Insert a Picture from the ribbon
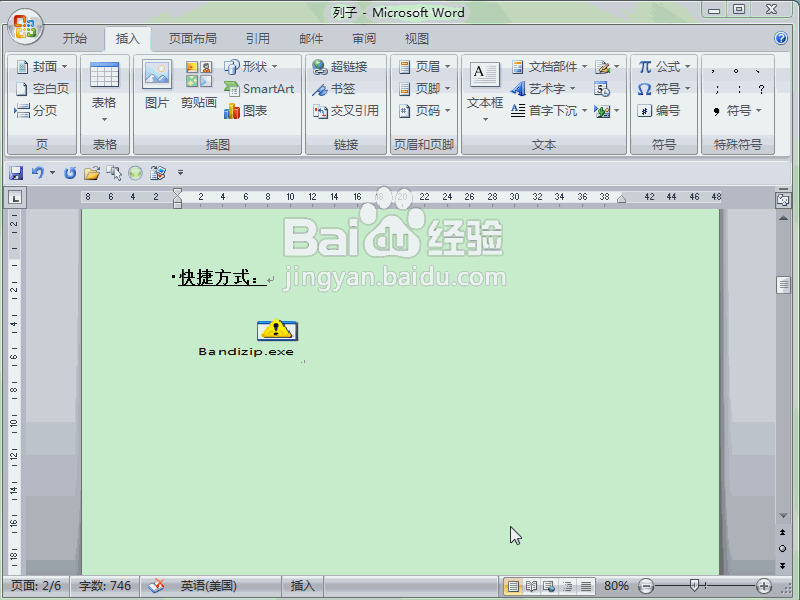 [x=157, y=90]
